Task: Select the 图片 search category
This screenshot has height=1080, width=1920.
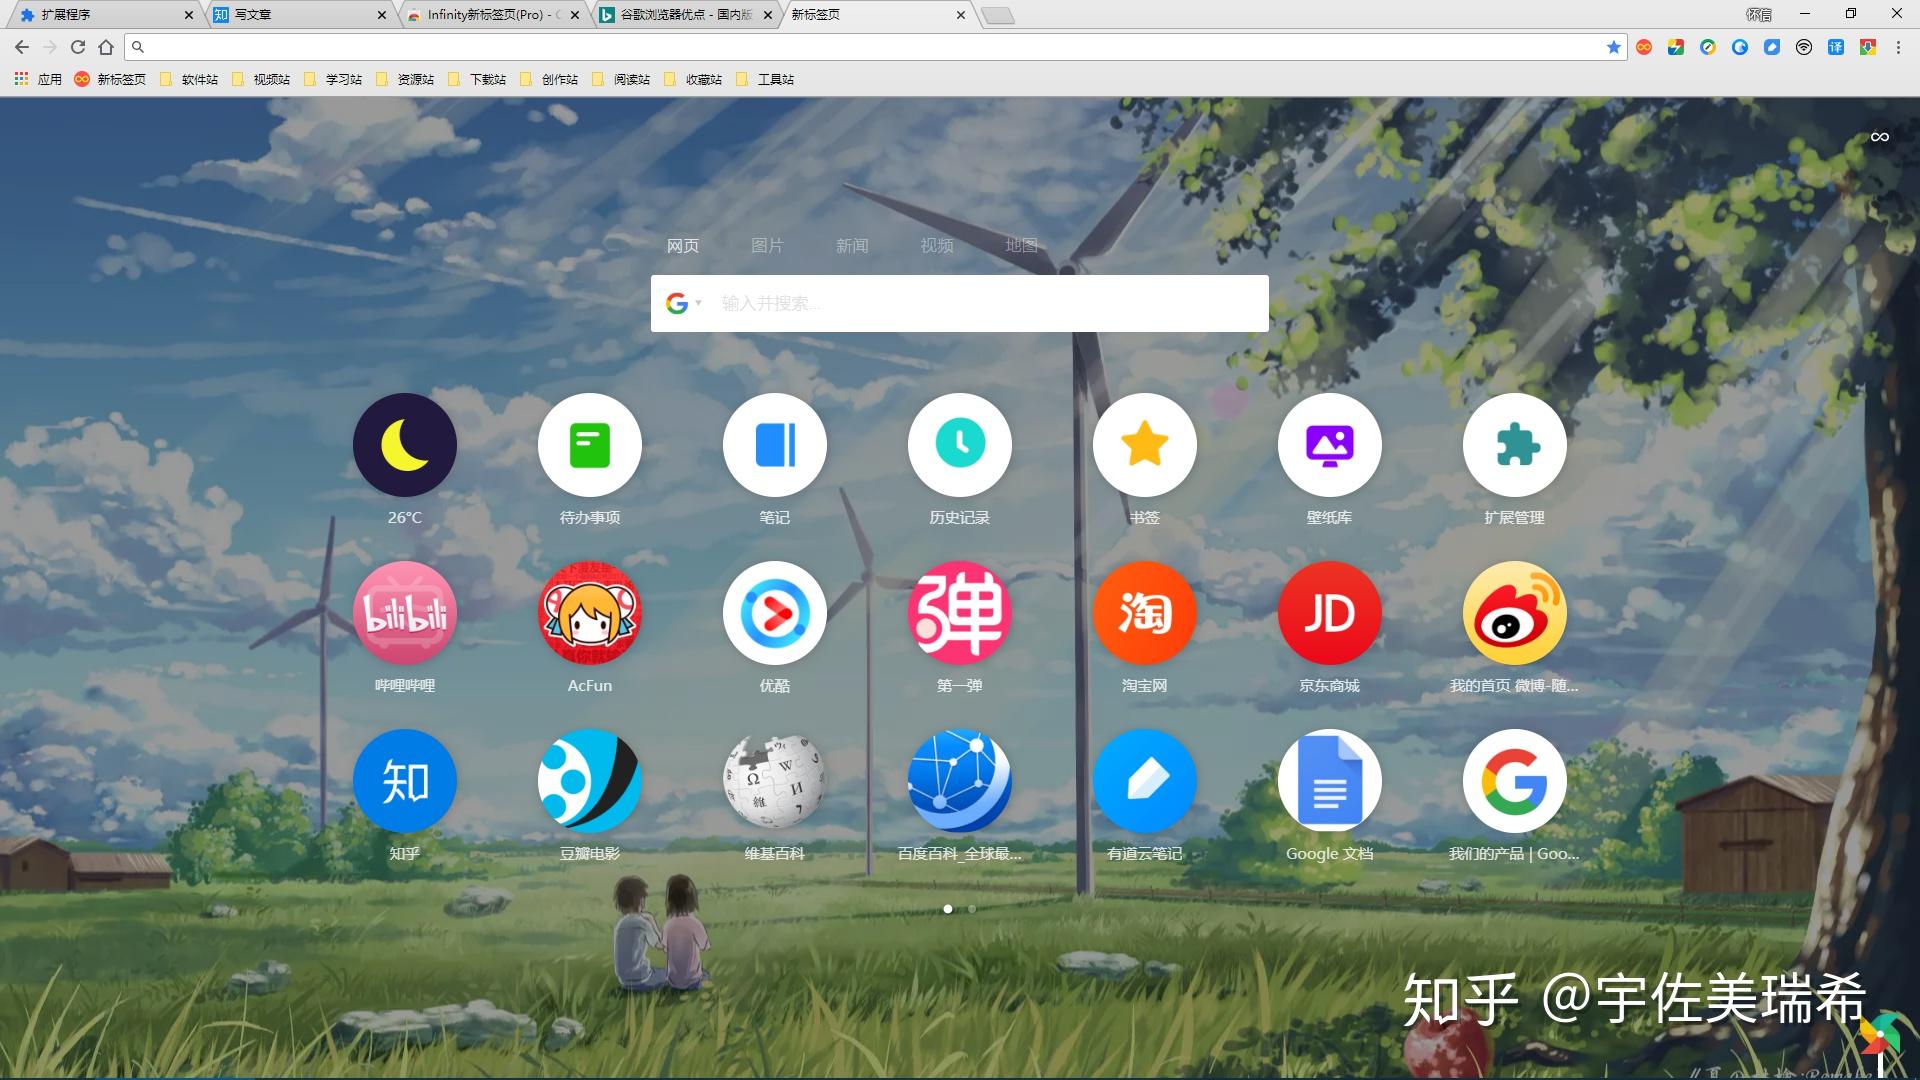Action: 767,246
